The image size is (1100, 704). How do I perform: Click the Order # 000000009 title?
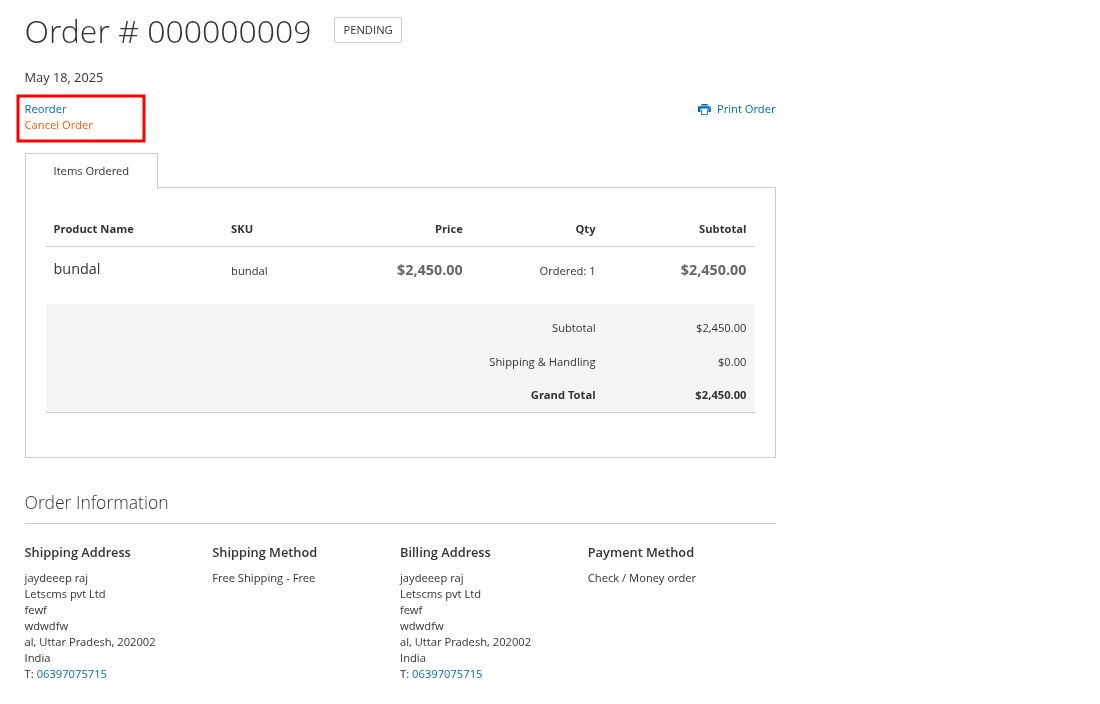coord(167,32)
